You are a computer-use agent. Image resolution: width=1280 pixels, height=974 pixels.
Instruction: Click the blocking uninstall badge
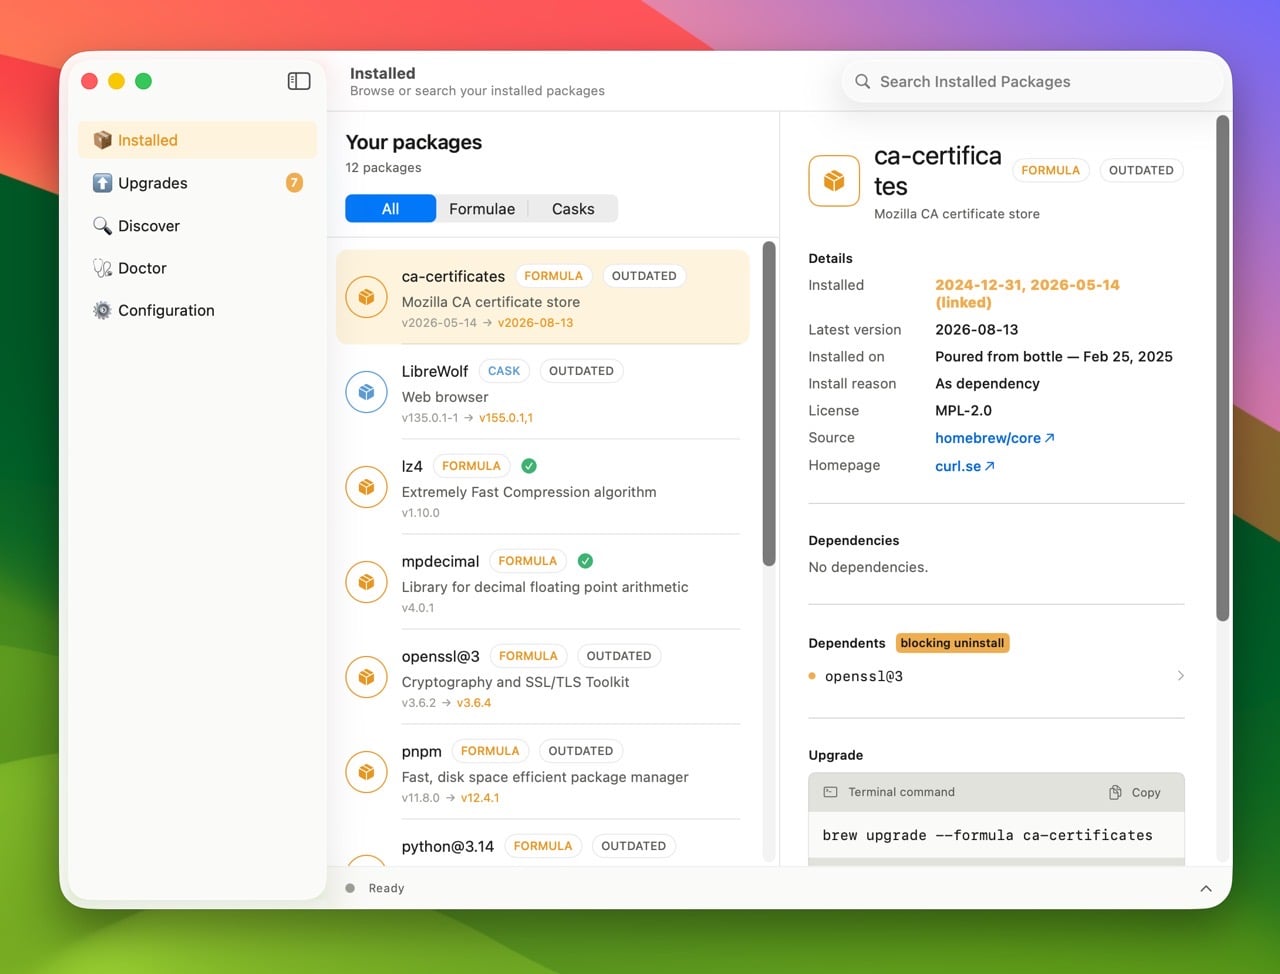tap(952, 643)
